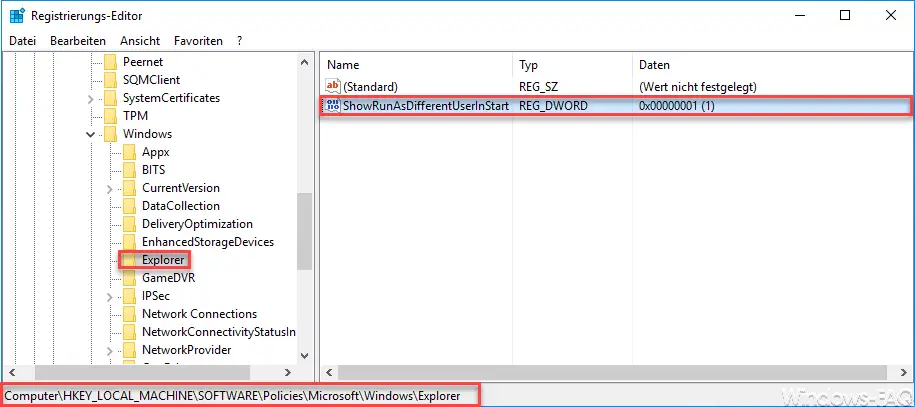Select the GameDVR folder icon
The height and width of the screenshot is (407, 915).
coord(130,279)
